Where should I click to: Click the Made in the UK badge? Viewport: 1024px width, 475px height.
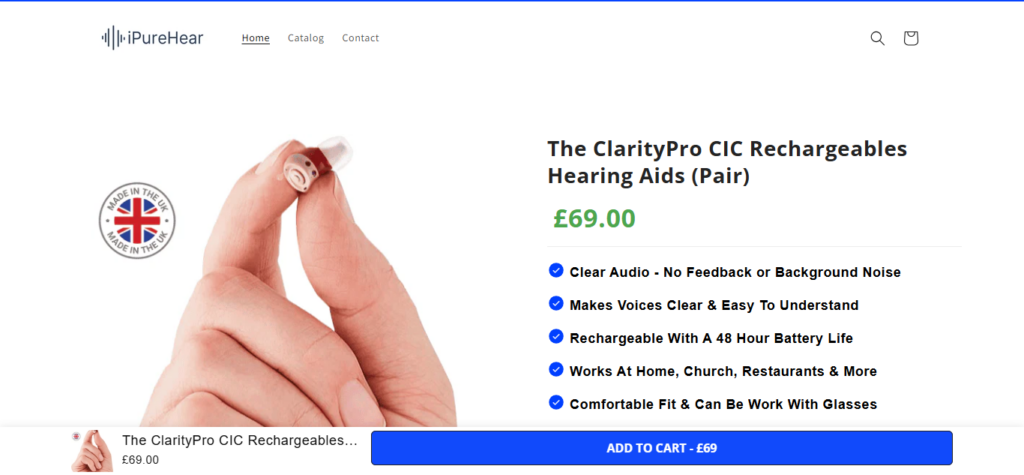click(137, 220)
